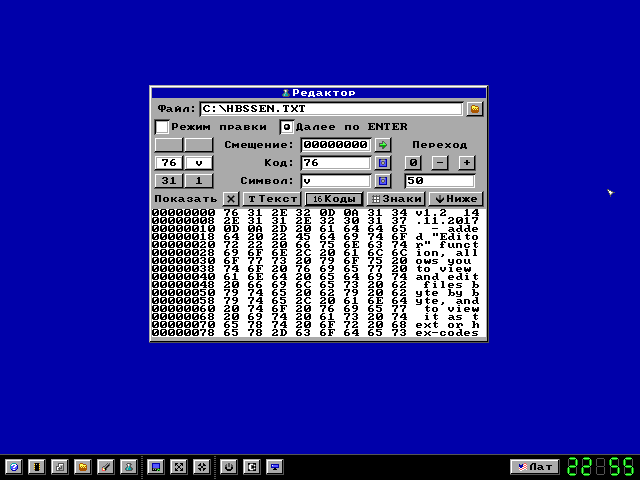Click the green arrow beside Смещение field

tap(382, 145)
